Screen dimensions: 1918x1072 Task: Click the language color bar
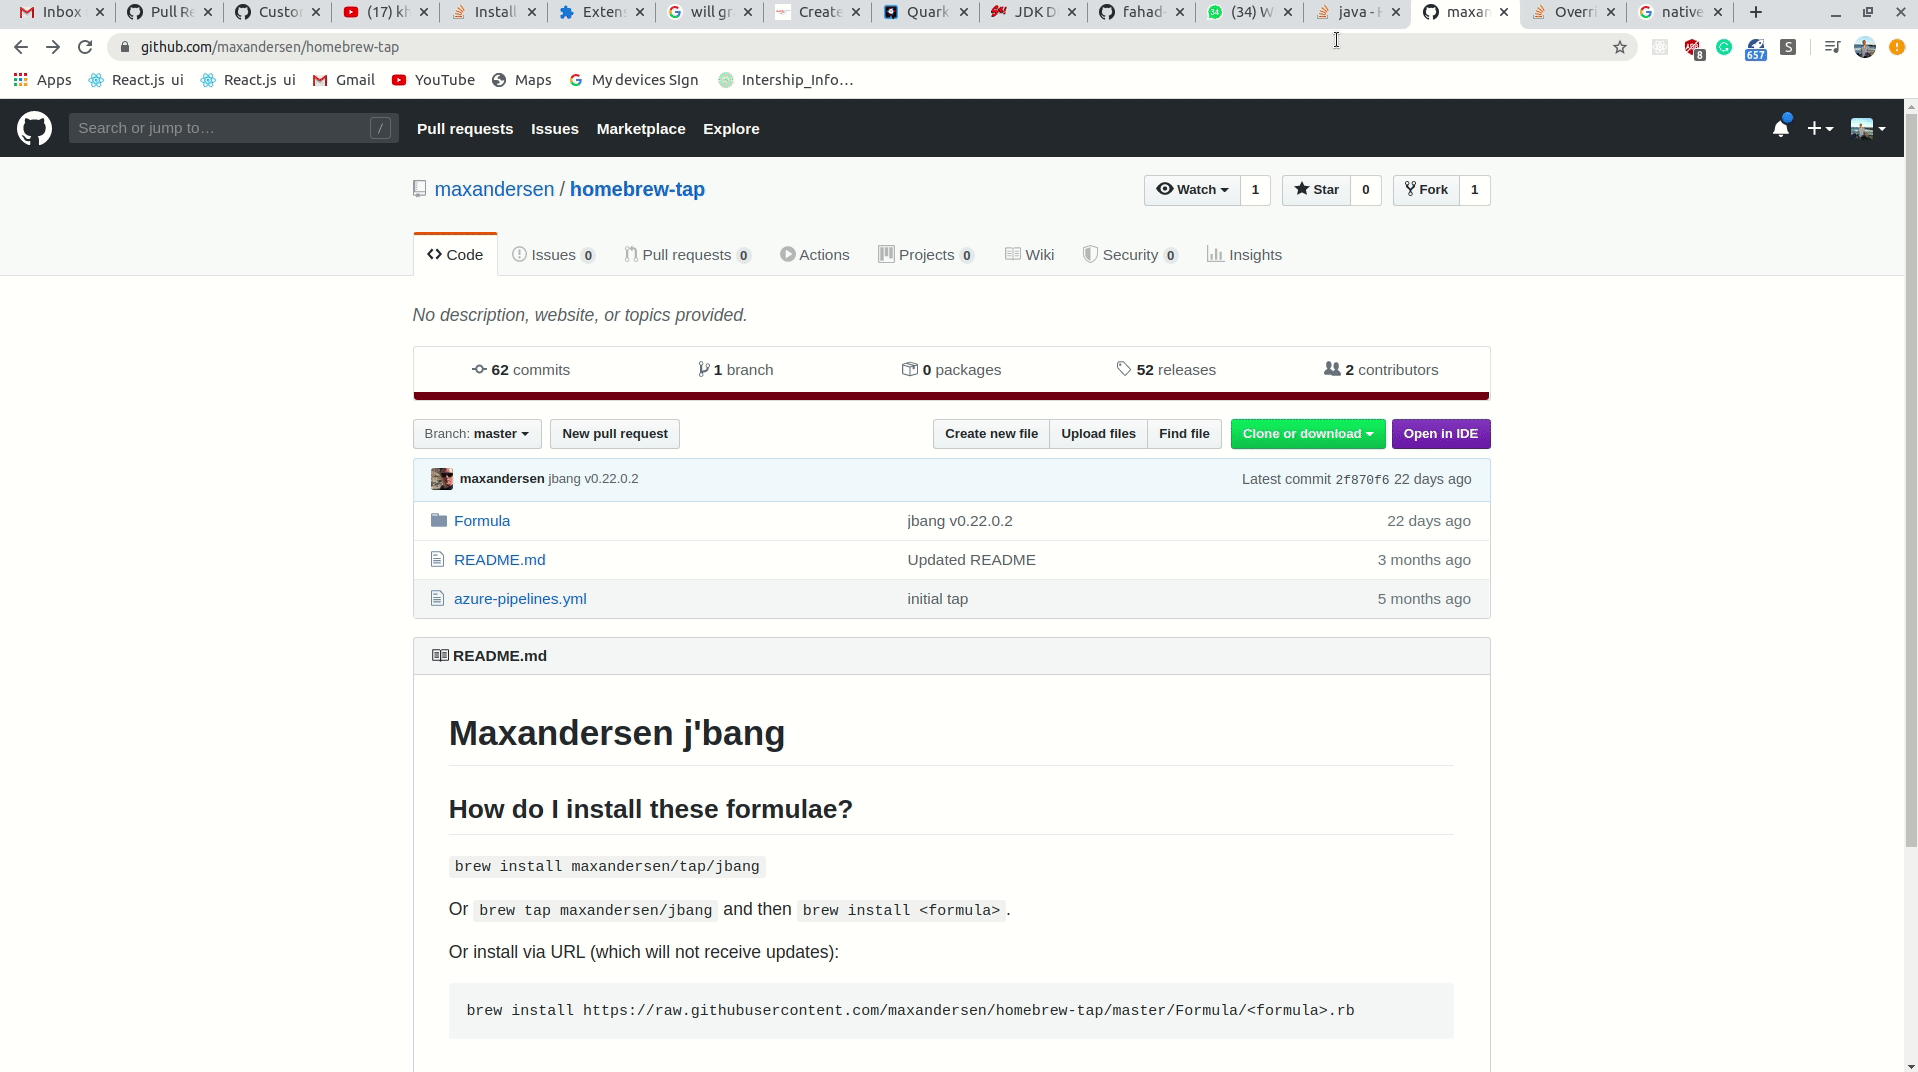[951, 396]
